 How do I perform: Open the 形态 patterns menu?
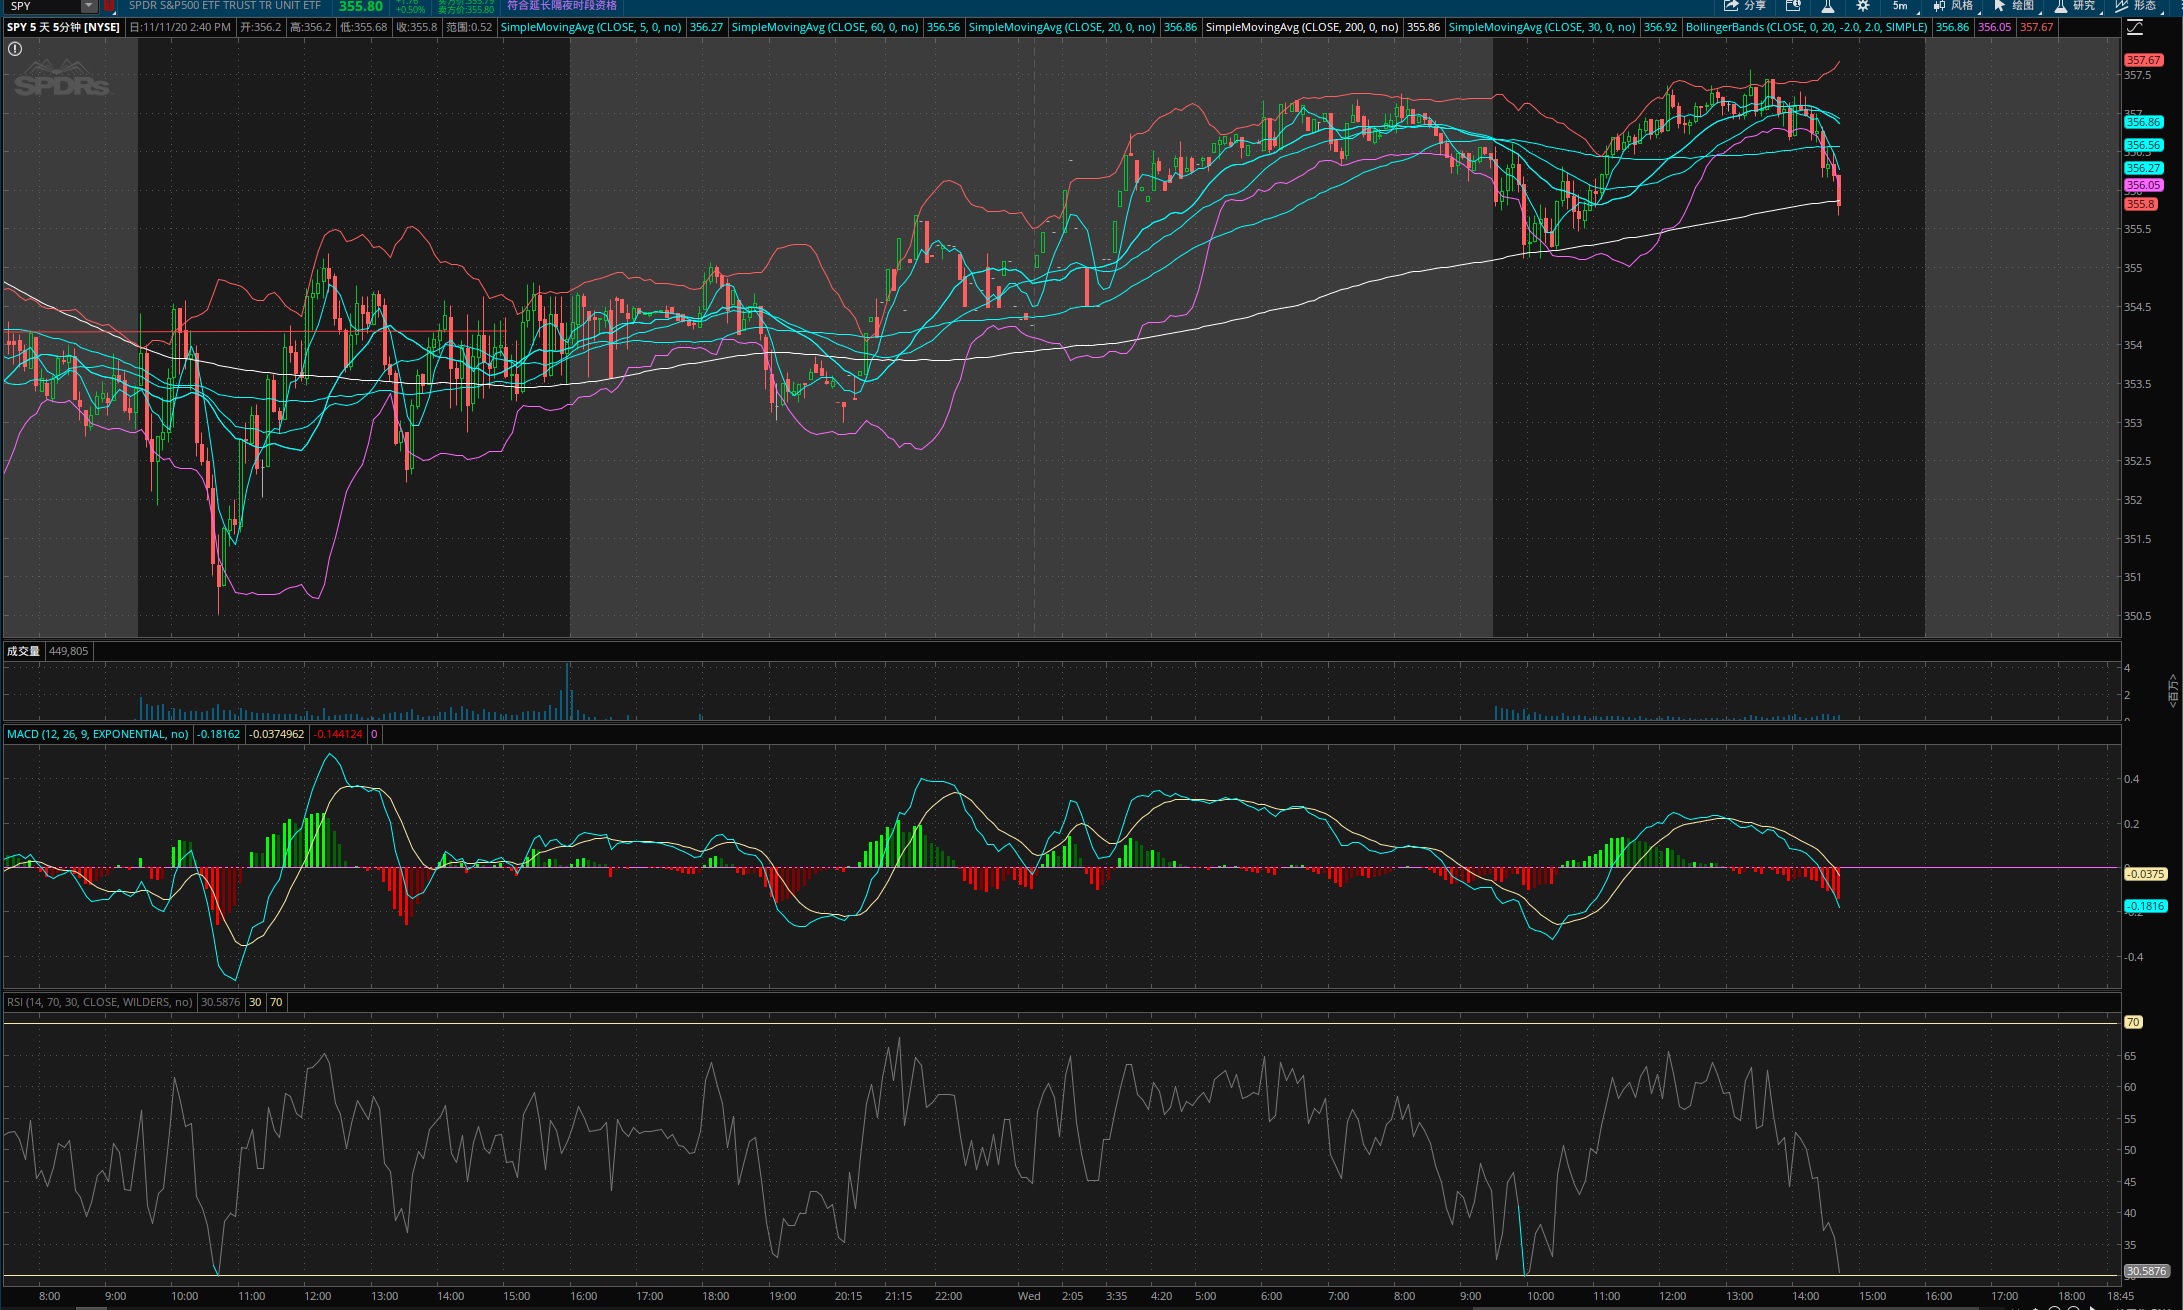pos(2136,6)
